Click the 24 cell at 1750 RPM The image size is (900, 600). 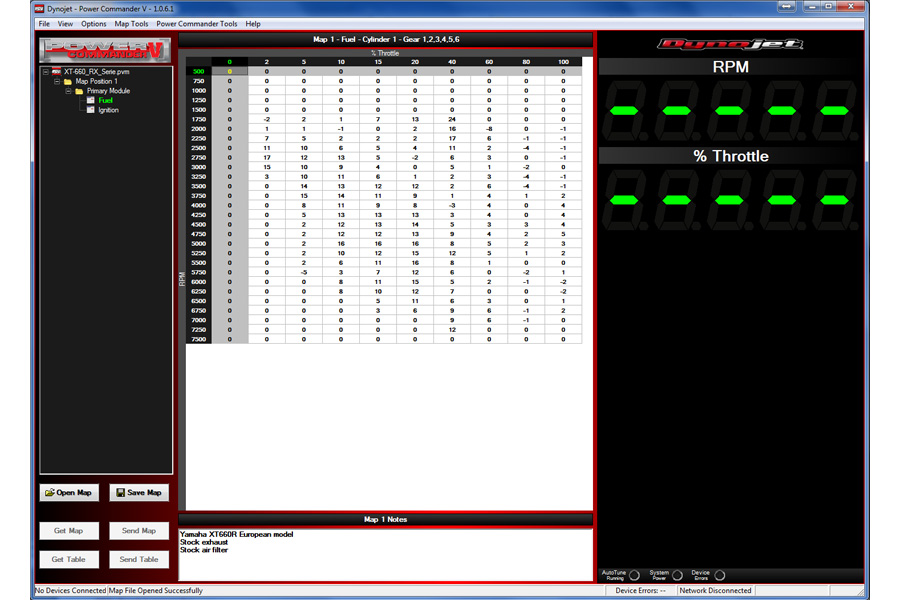click(452, 119)
